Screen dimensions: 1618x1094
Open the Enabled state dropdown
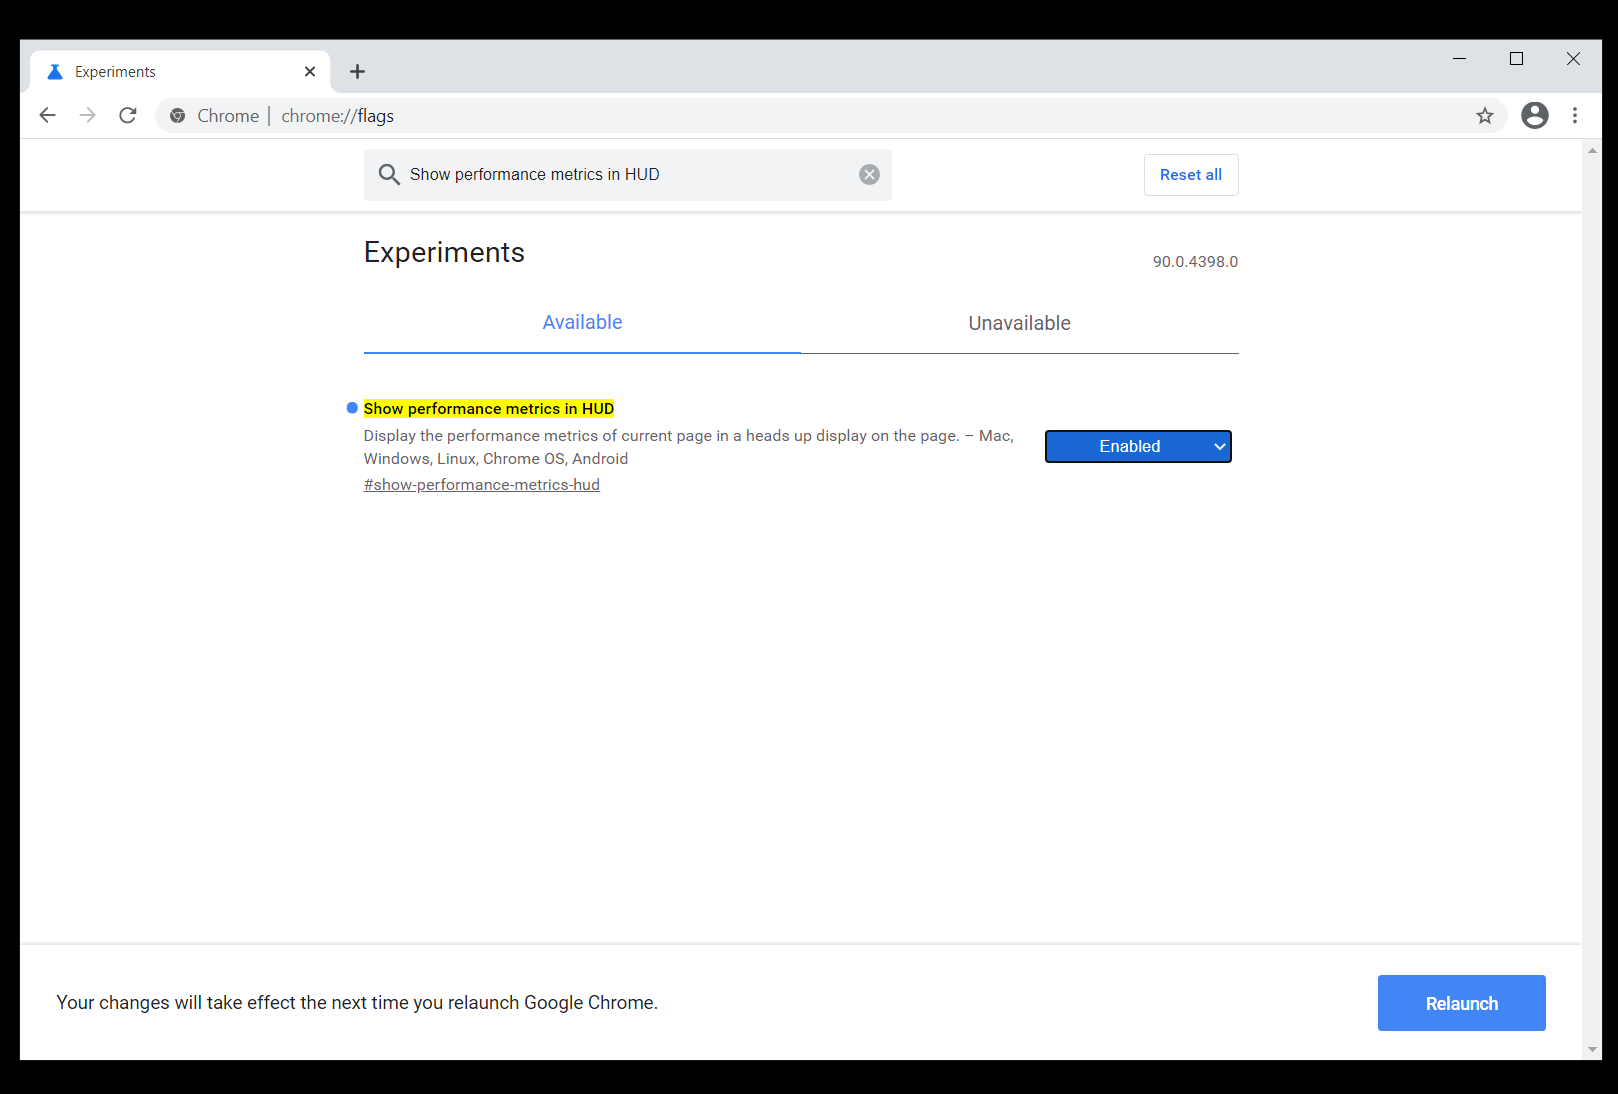pyautogui.click(x=1138, y=446)
